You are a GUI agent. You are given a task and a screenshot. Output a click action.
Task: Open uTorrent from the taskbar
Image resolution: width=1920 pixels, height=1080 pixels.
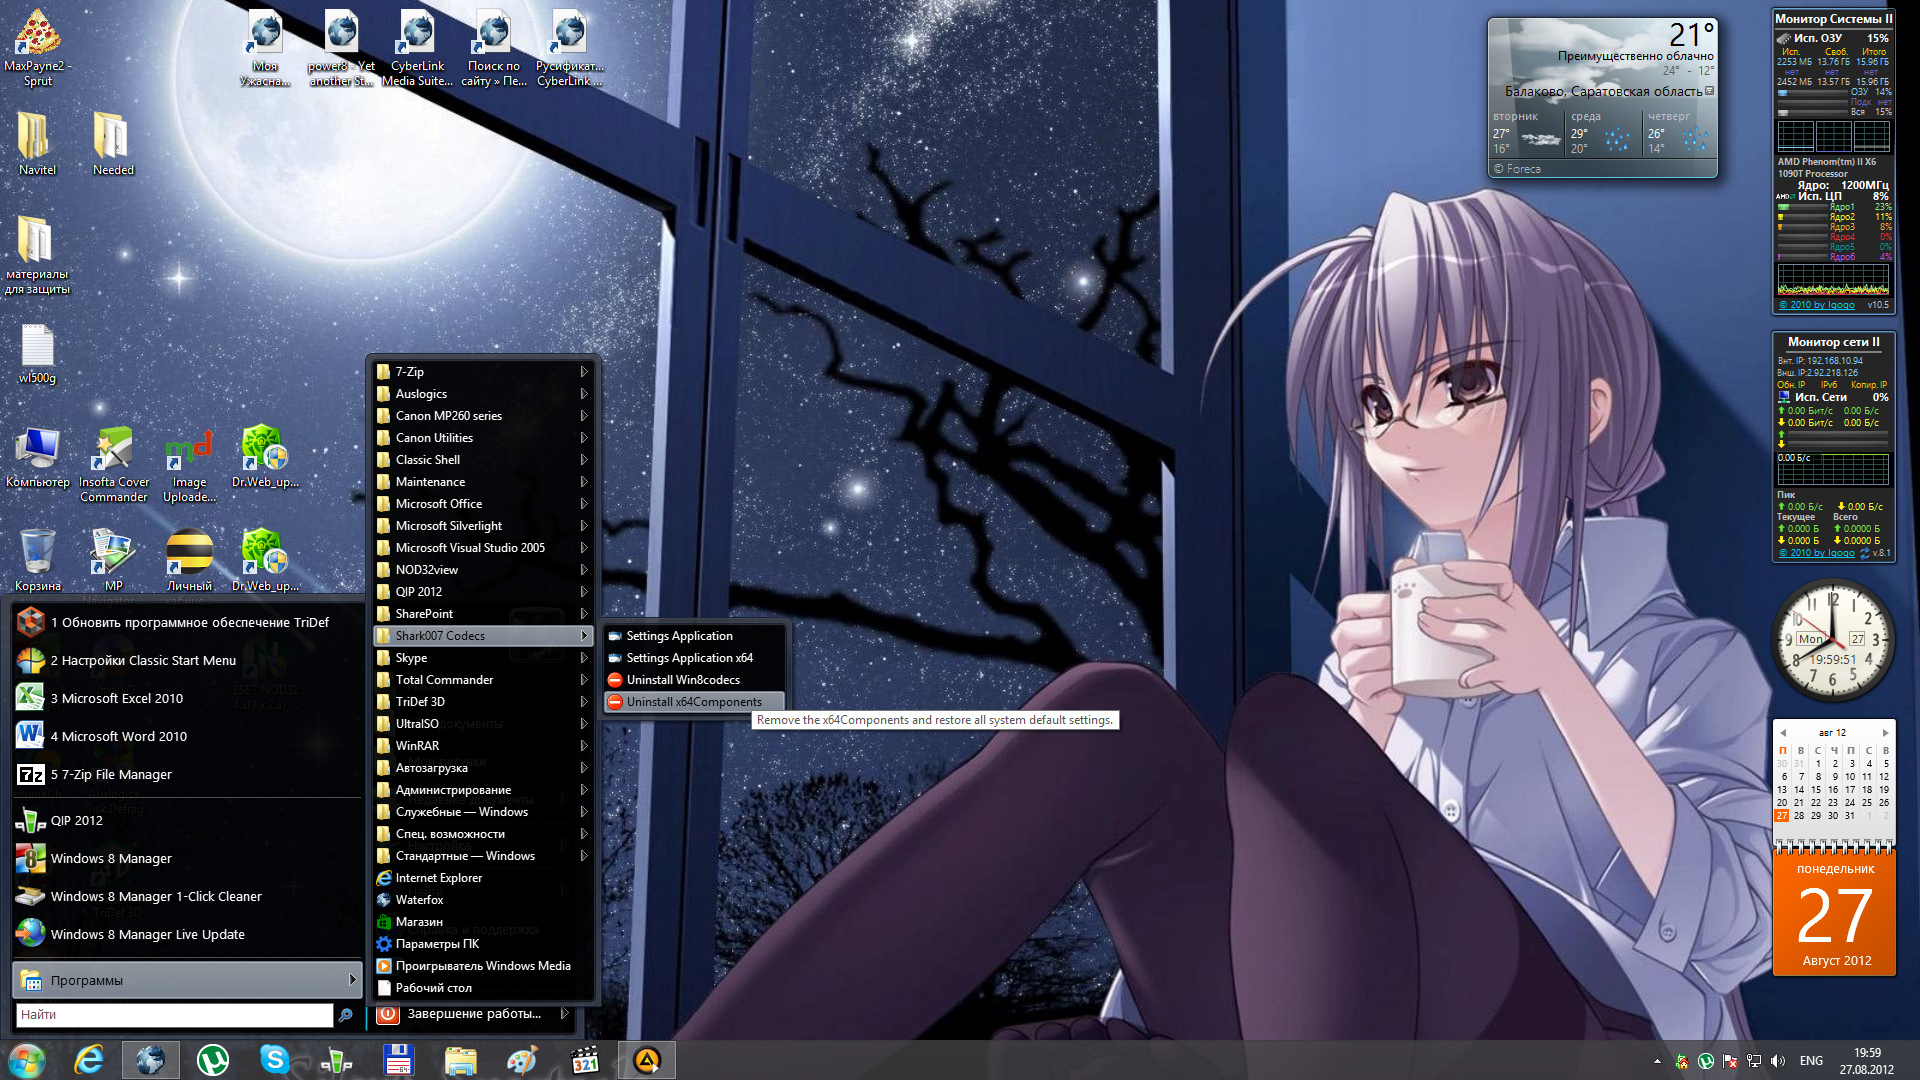point(213,1060)
